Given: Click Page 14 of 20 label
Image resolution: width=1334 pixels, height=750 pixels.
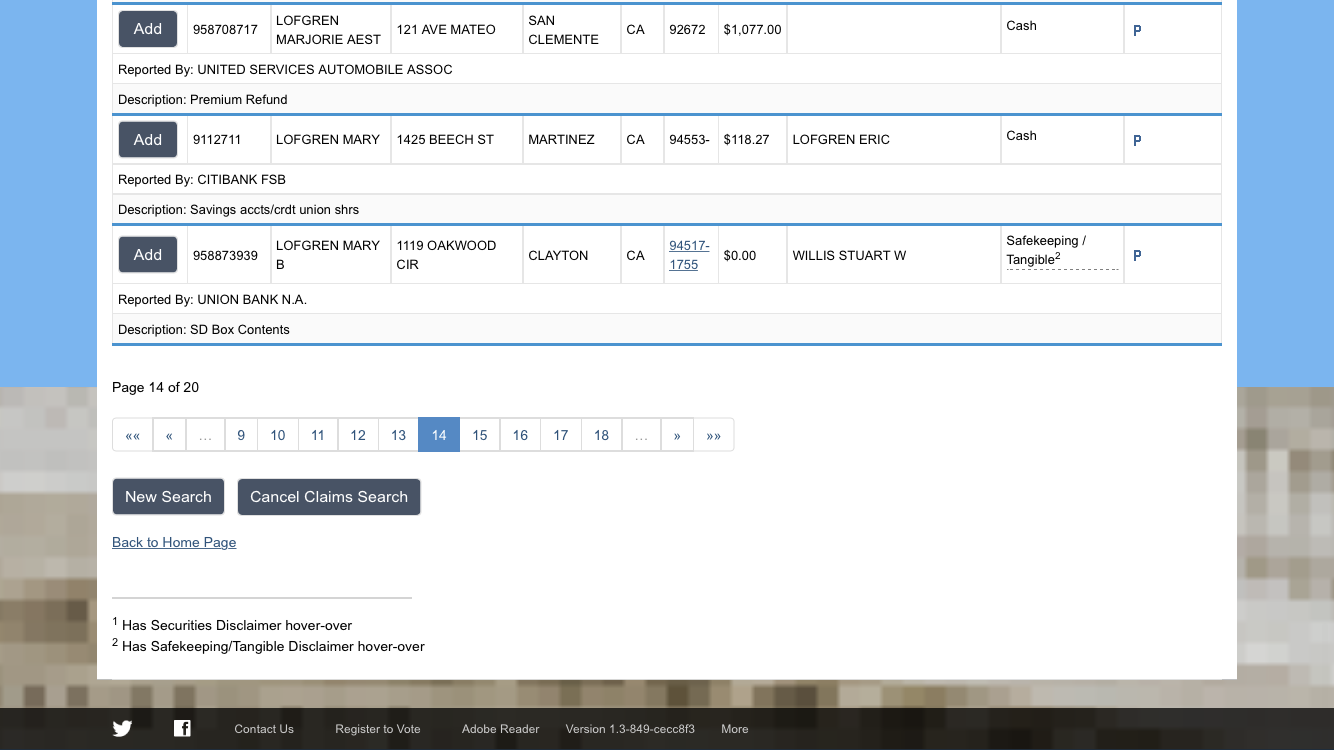Looking at the screenshot, I should coord(155,388).
